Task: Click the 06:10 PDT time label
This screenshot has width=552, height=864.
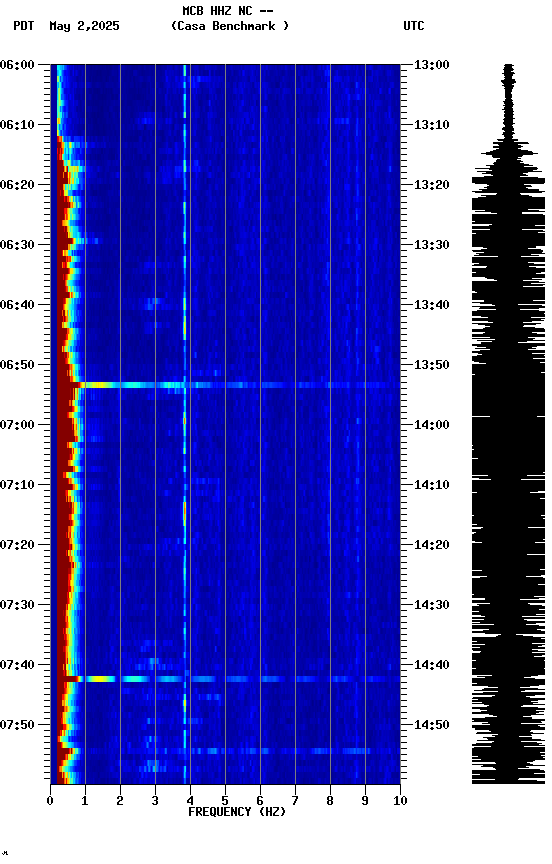Action: 17,125
